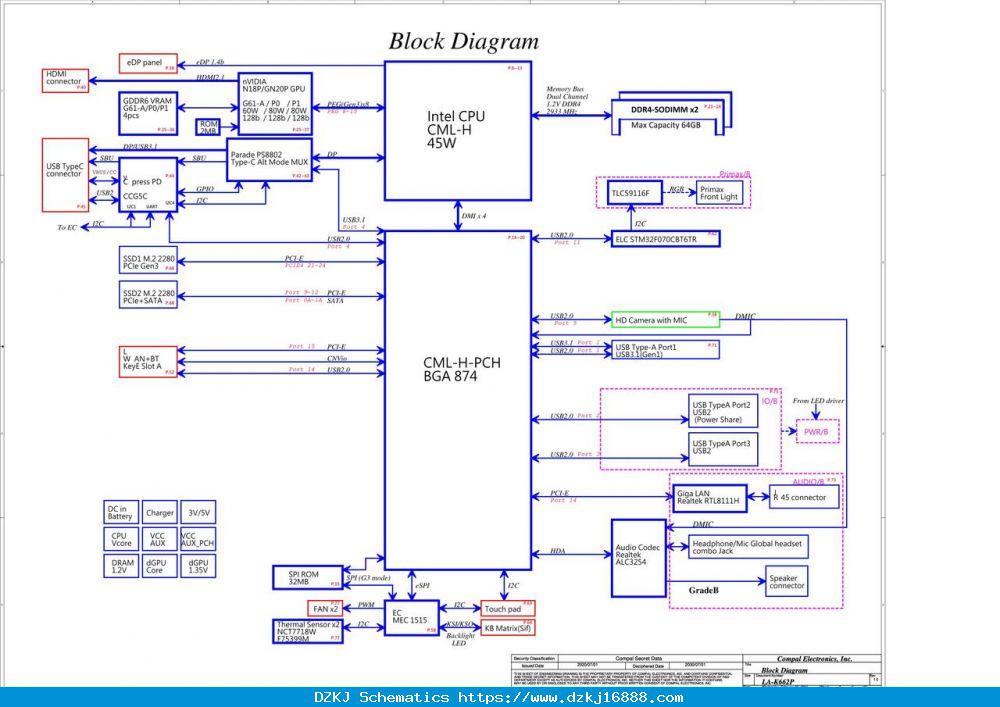Select the ROM 2MB block
The image size is (1000, 707).
[x=208, y=127]
